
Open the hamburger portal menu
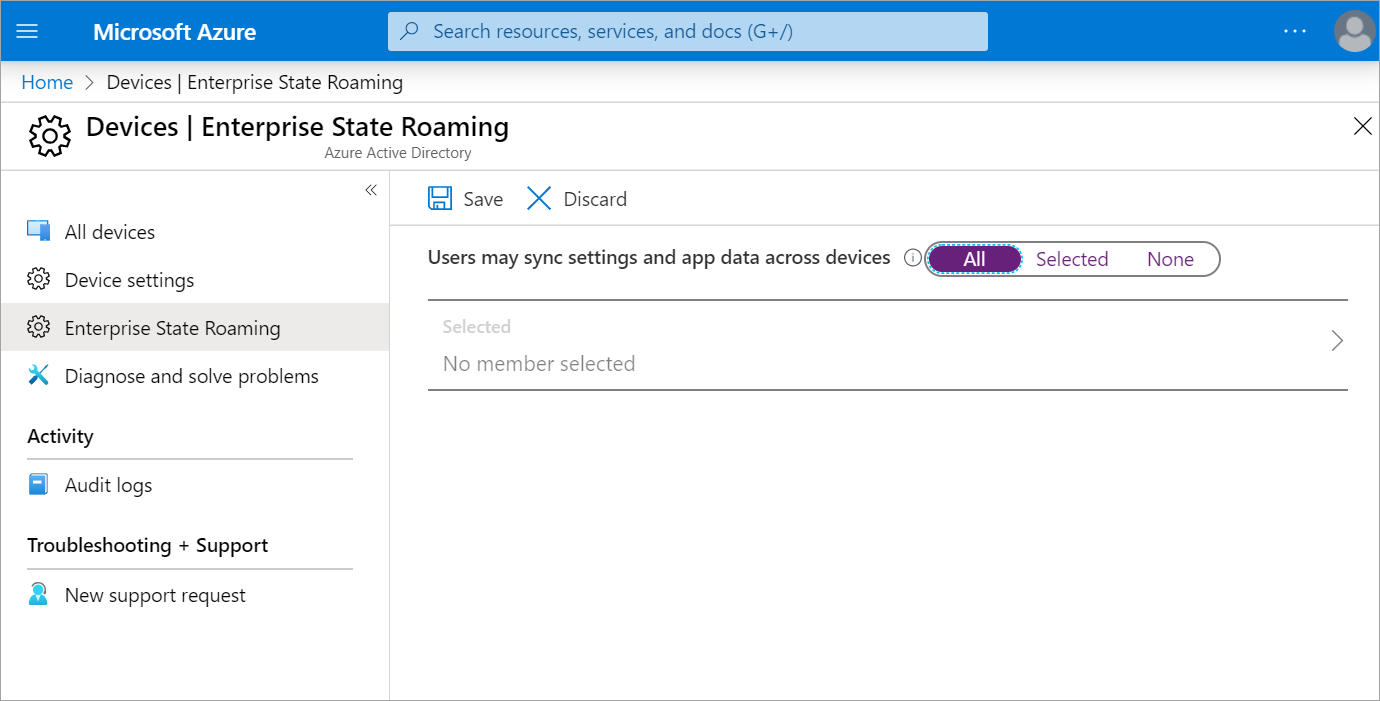point(28,31)
